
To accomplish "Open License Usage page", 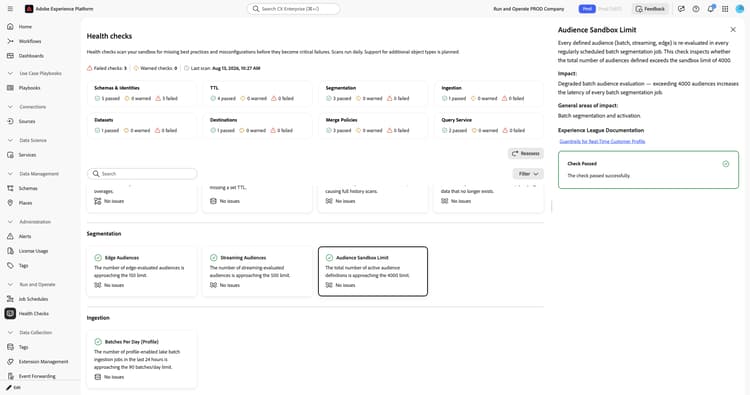I will (33, 251).
